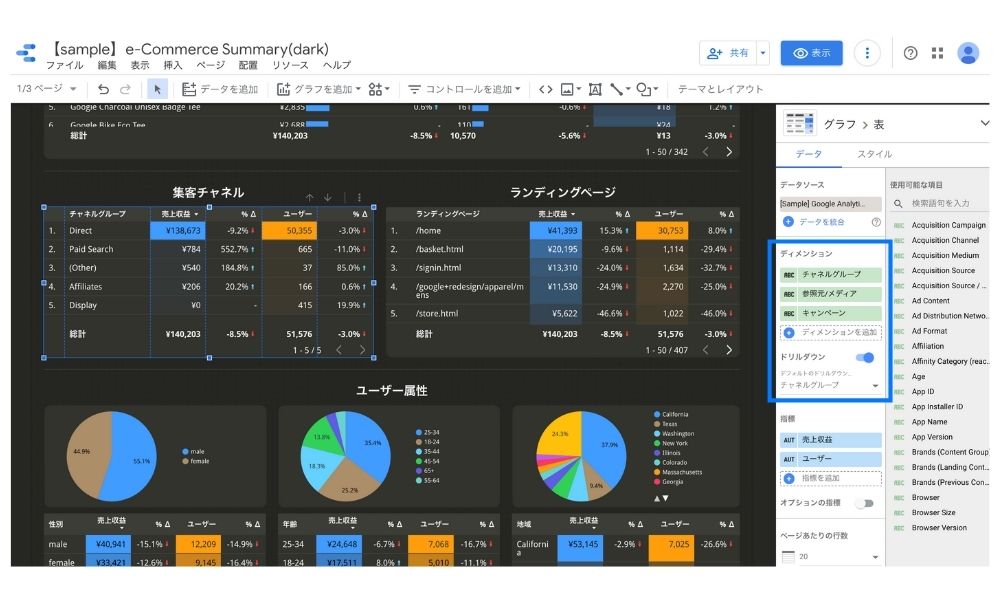The width and height of the screenshot is (1000, 600).
Task: Open the ヘルプ menu
Action: (x=336, y=66)
